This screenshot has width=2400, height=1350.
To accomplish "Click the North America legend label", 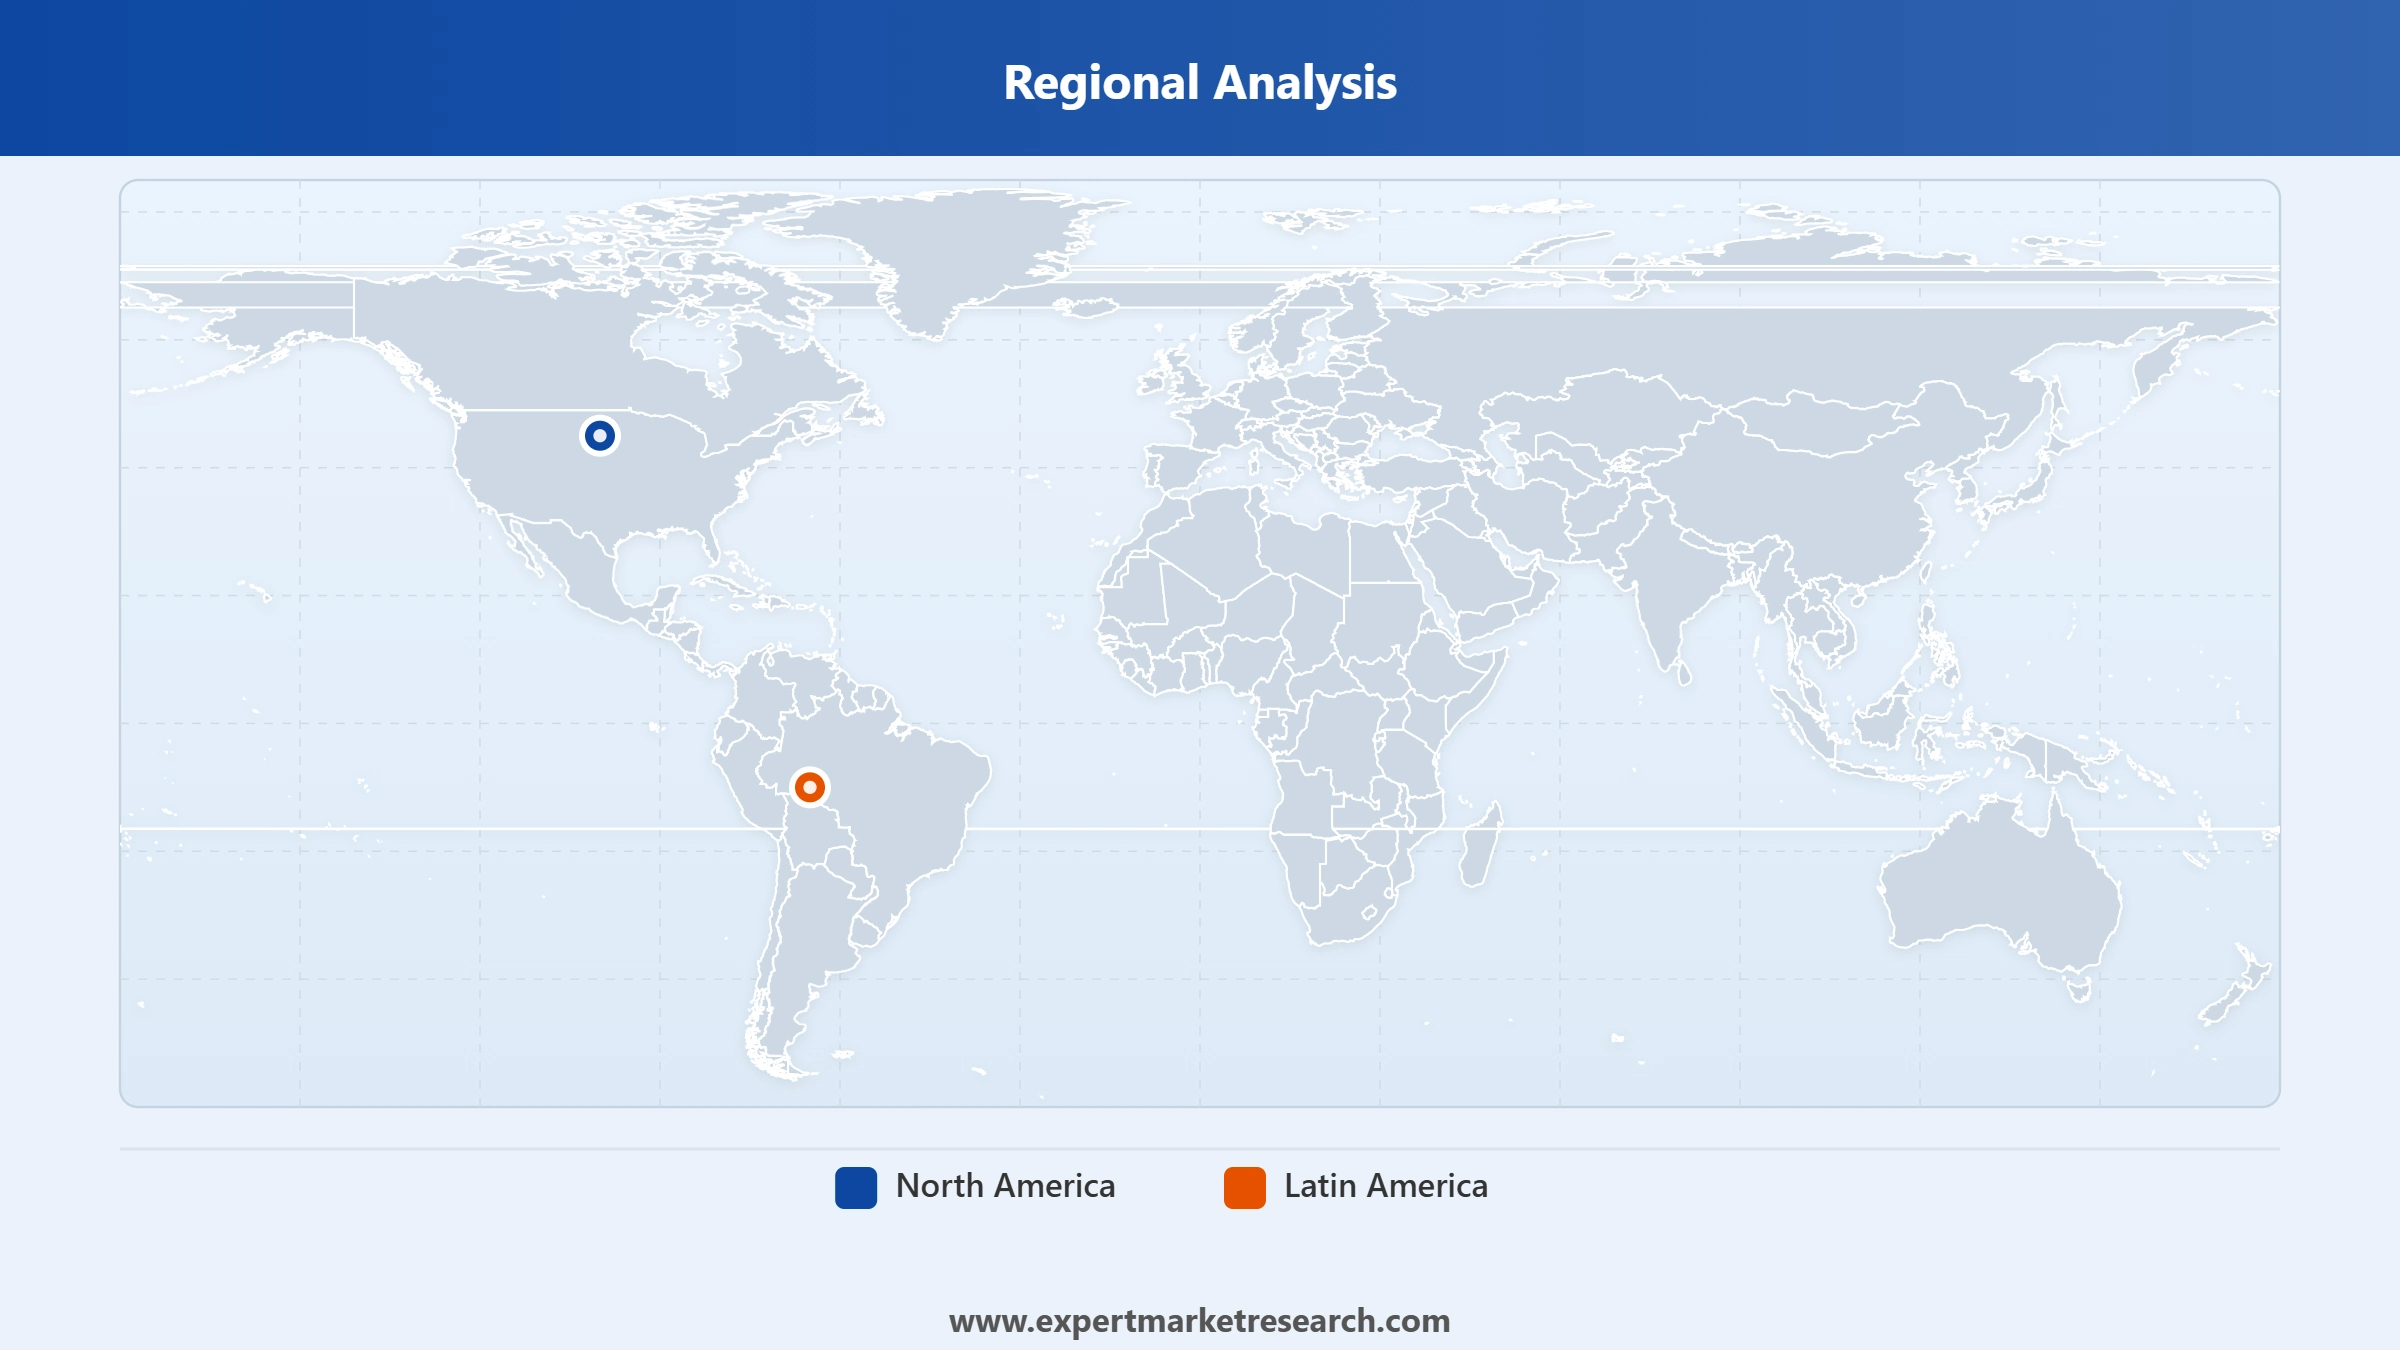I will point(1005,1186).
